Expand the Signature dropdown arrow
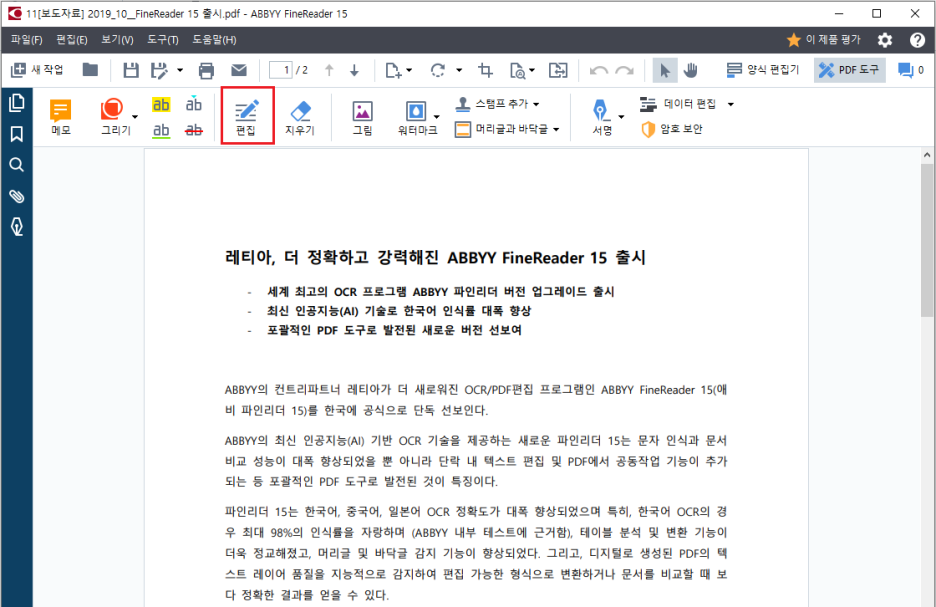Viewport: 936px width, 607px height. pos(621,117)
